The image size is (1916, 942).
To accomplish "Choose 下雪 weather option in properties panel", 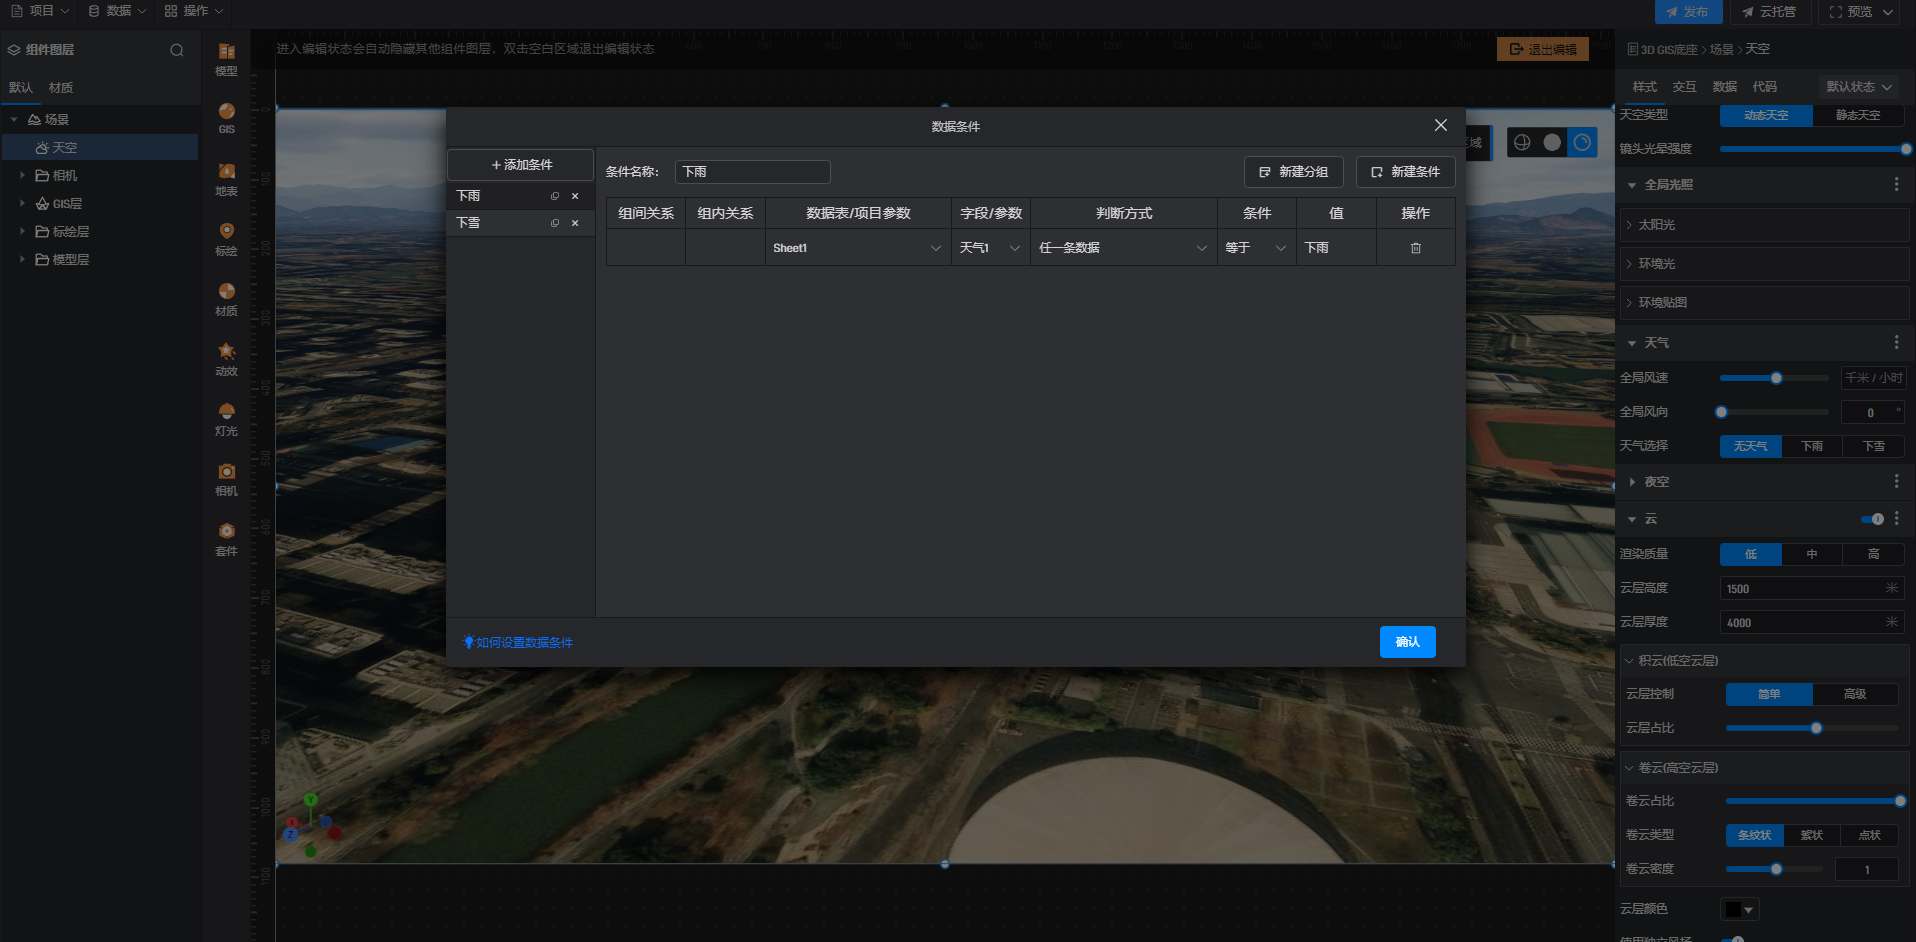I will pos(1873,446).
